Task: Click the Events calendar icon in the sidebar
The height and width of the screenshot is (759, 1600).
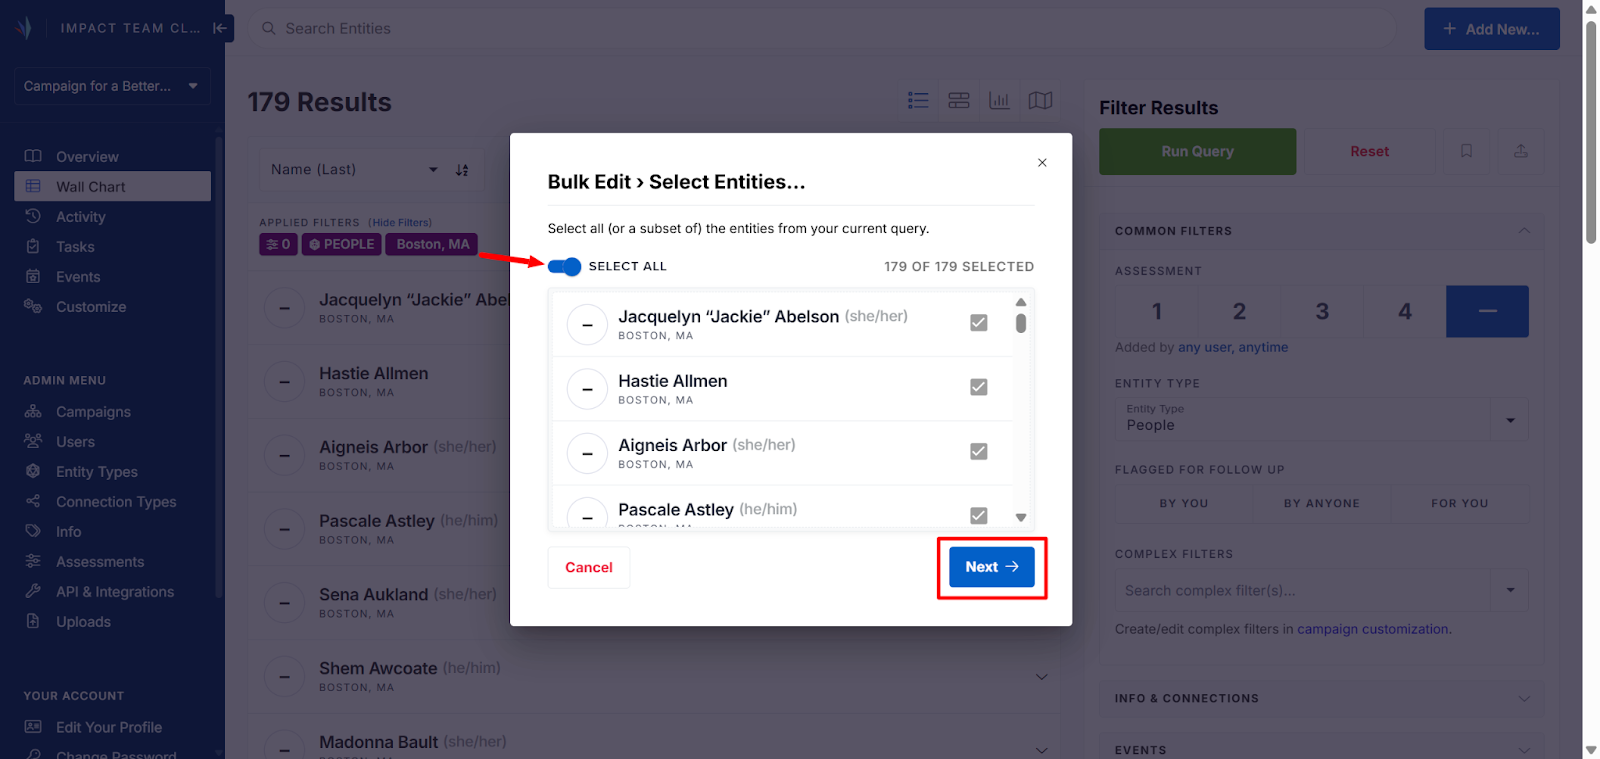Action: (33, 276)
